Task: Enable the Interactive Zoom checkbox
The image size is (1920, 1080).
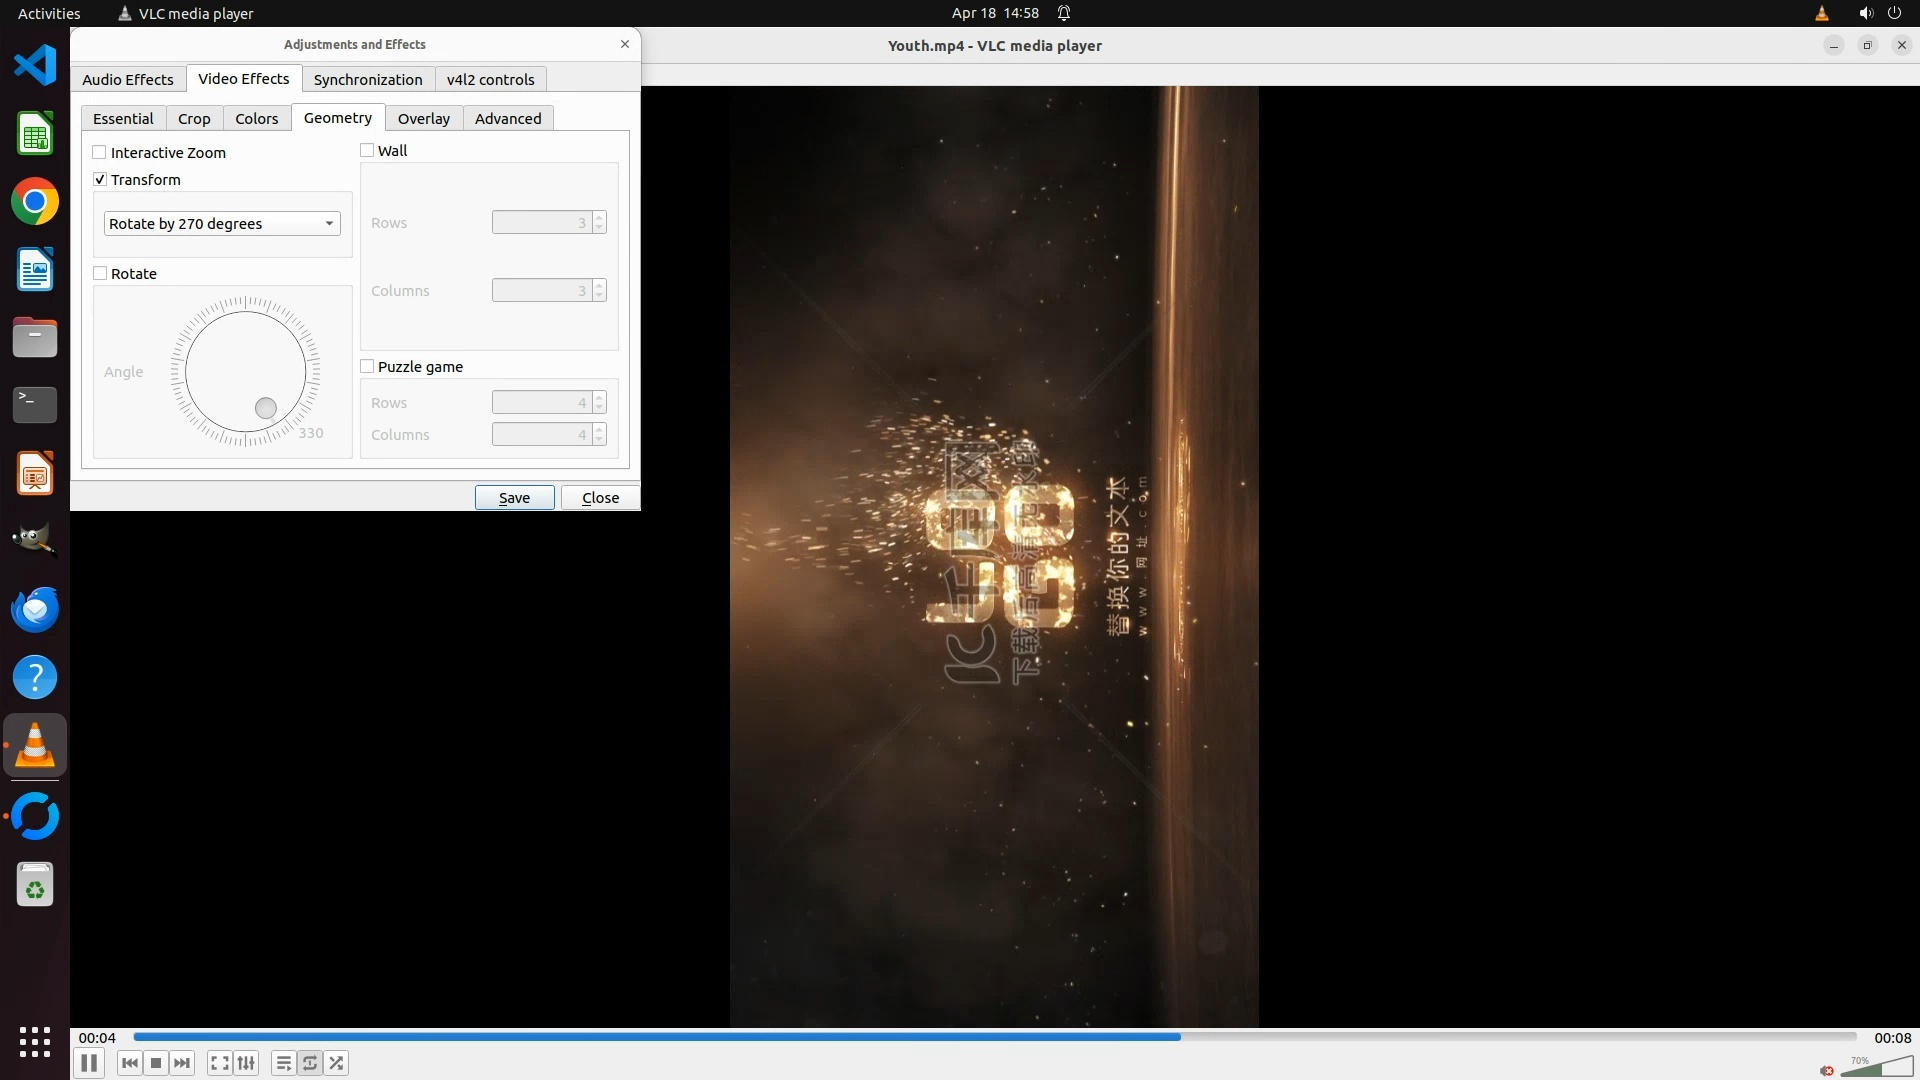Action: click(100, 153)
